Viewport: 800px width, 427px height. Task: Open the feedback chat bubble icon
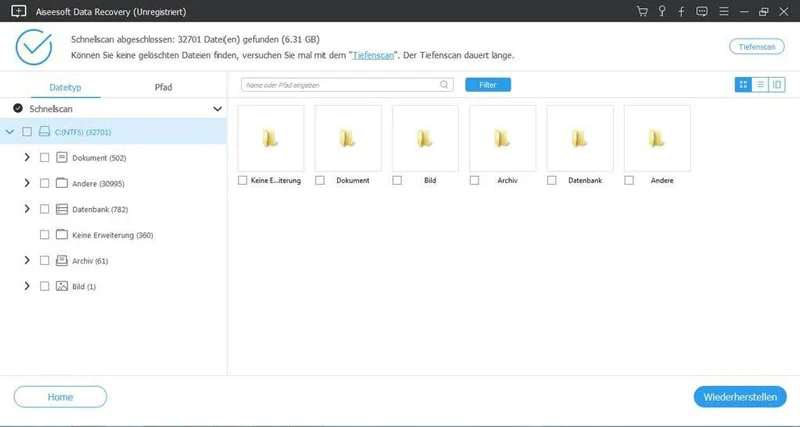(x=702, y=11)
